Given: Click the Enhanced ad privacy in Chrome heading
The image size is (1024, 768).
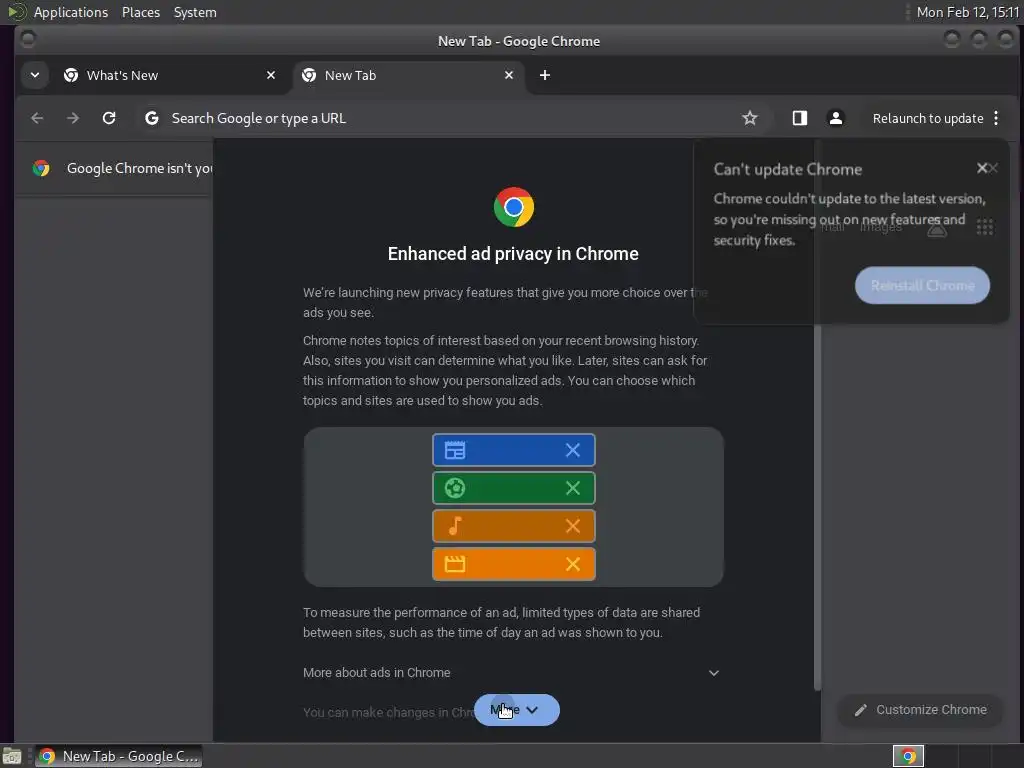Looking at the screenshot, I should coord(513,253).
